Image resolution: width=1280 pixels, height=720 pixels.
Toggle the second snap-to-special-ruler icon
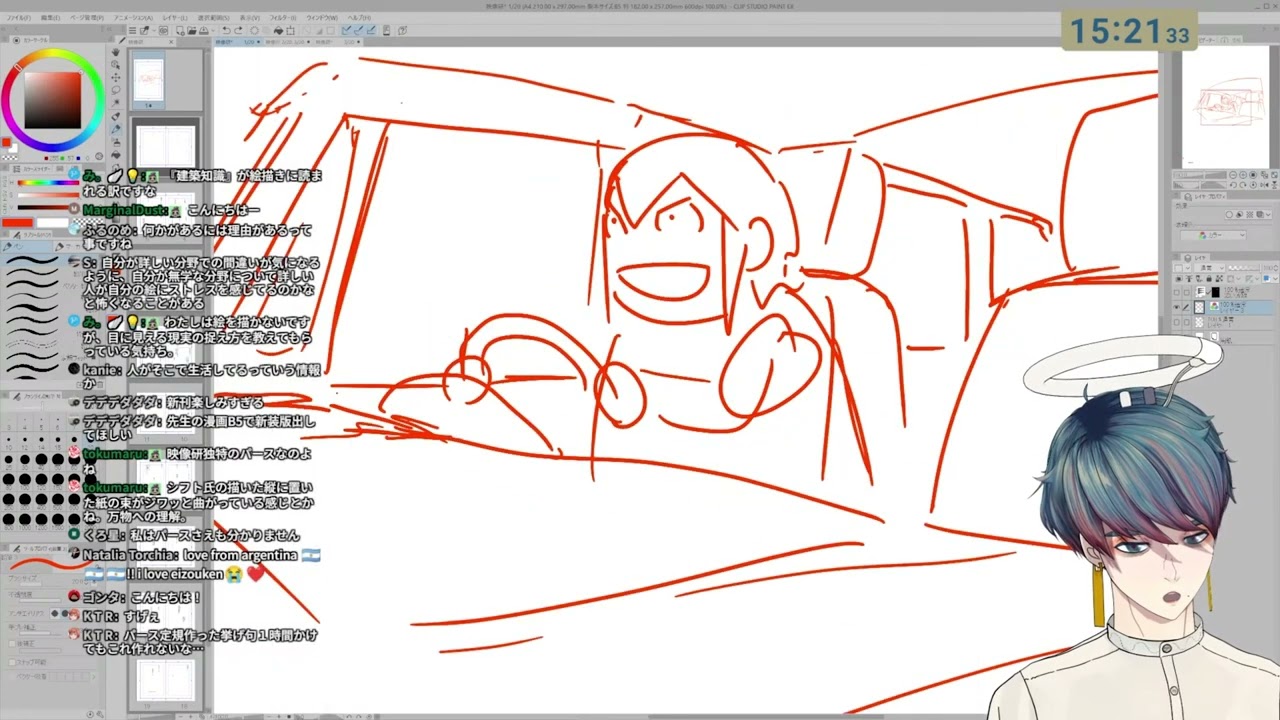click(358, 30)
